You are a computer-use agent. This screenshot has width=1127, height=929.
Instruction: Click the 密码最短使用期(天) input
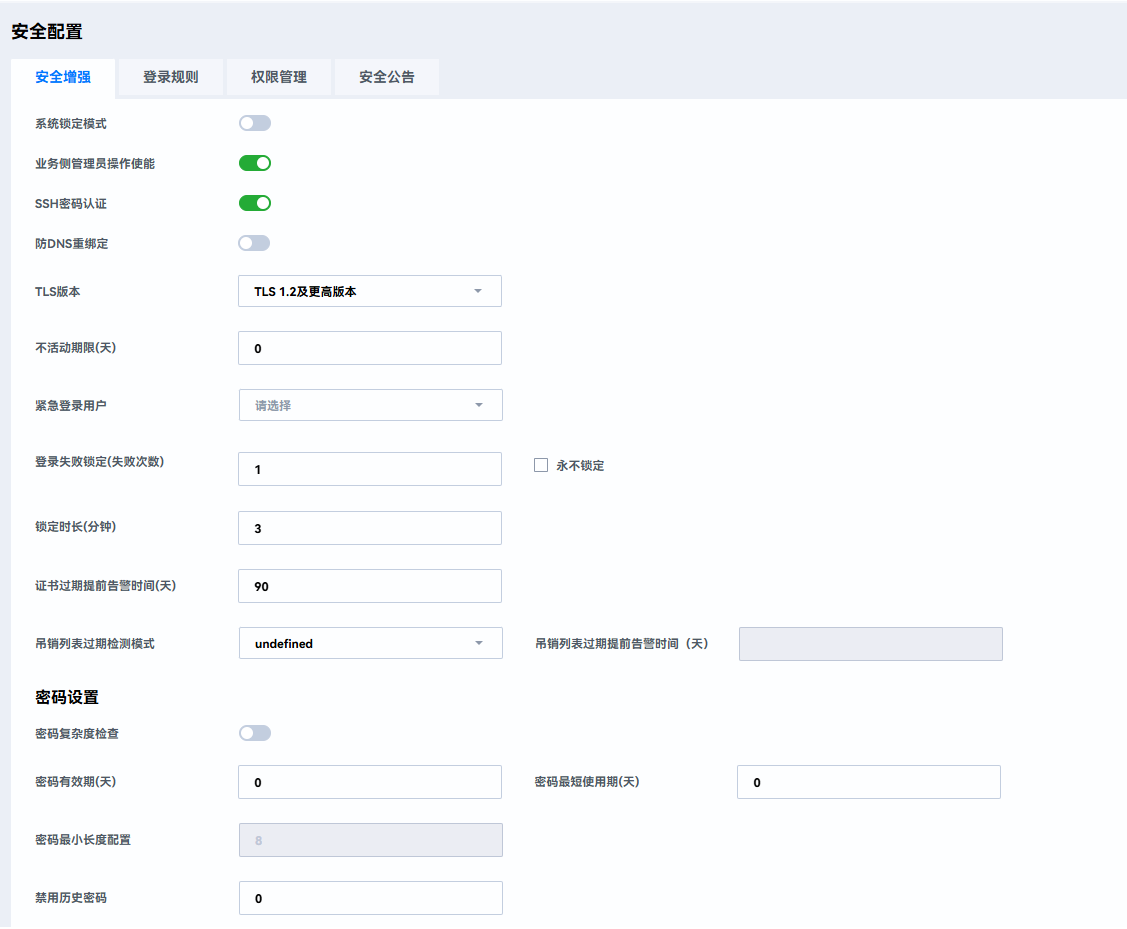pos(868,782)
